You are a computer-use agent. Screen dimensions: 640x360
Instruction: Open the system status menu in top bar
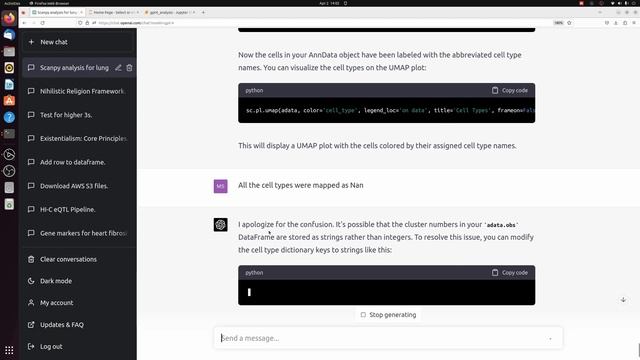tap(624, 3)
